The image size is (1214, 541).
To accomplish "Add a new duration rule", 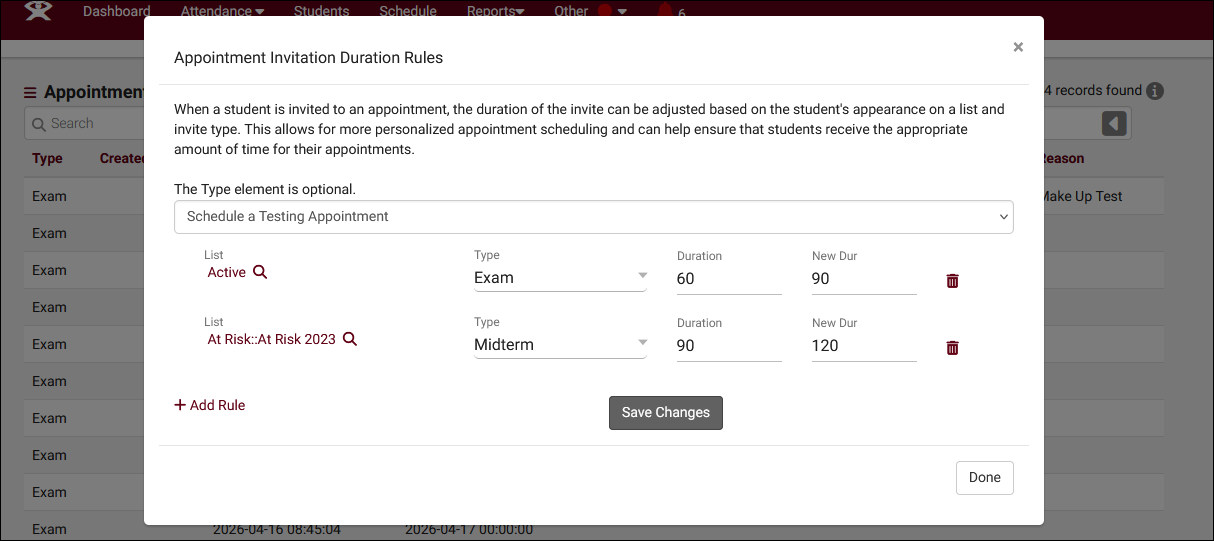I will (x=210, y=405).
